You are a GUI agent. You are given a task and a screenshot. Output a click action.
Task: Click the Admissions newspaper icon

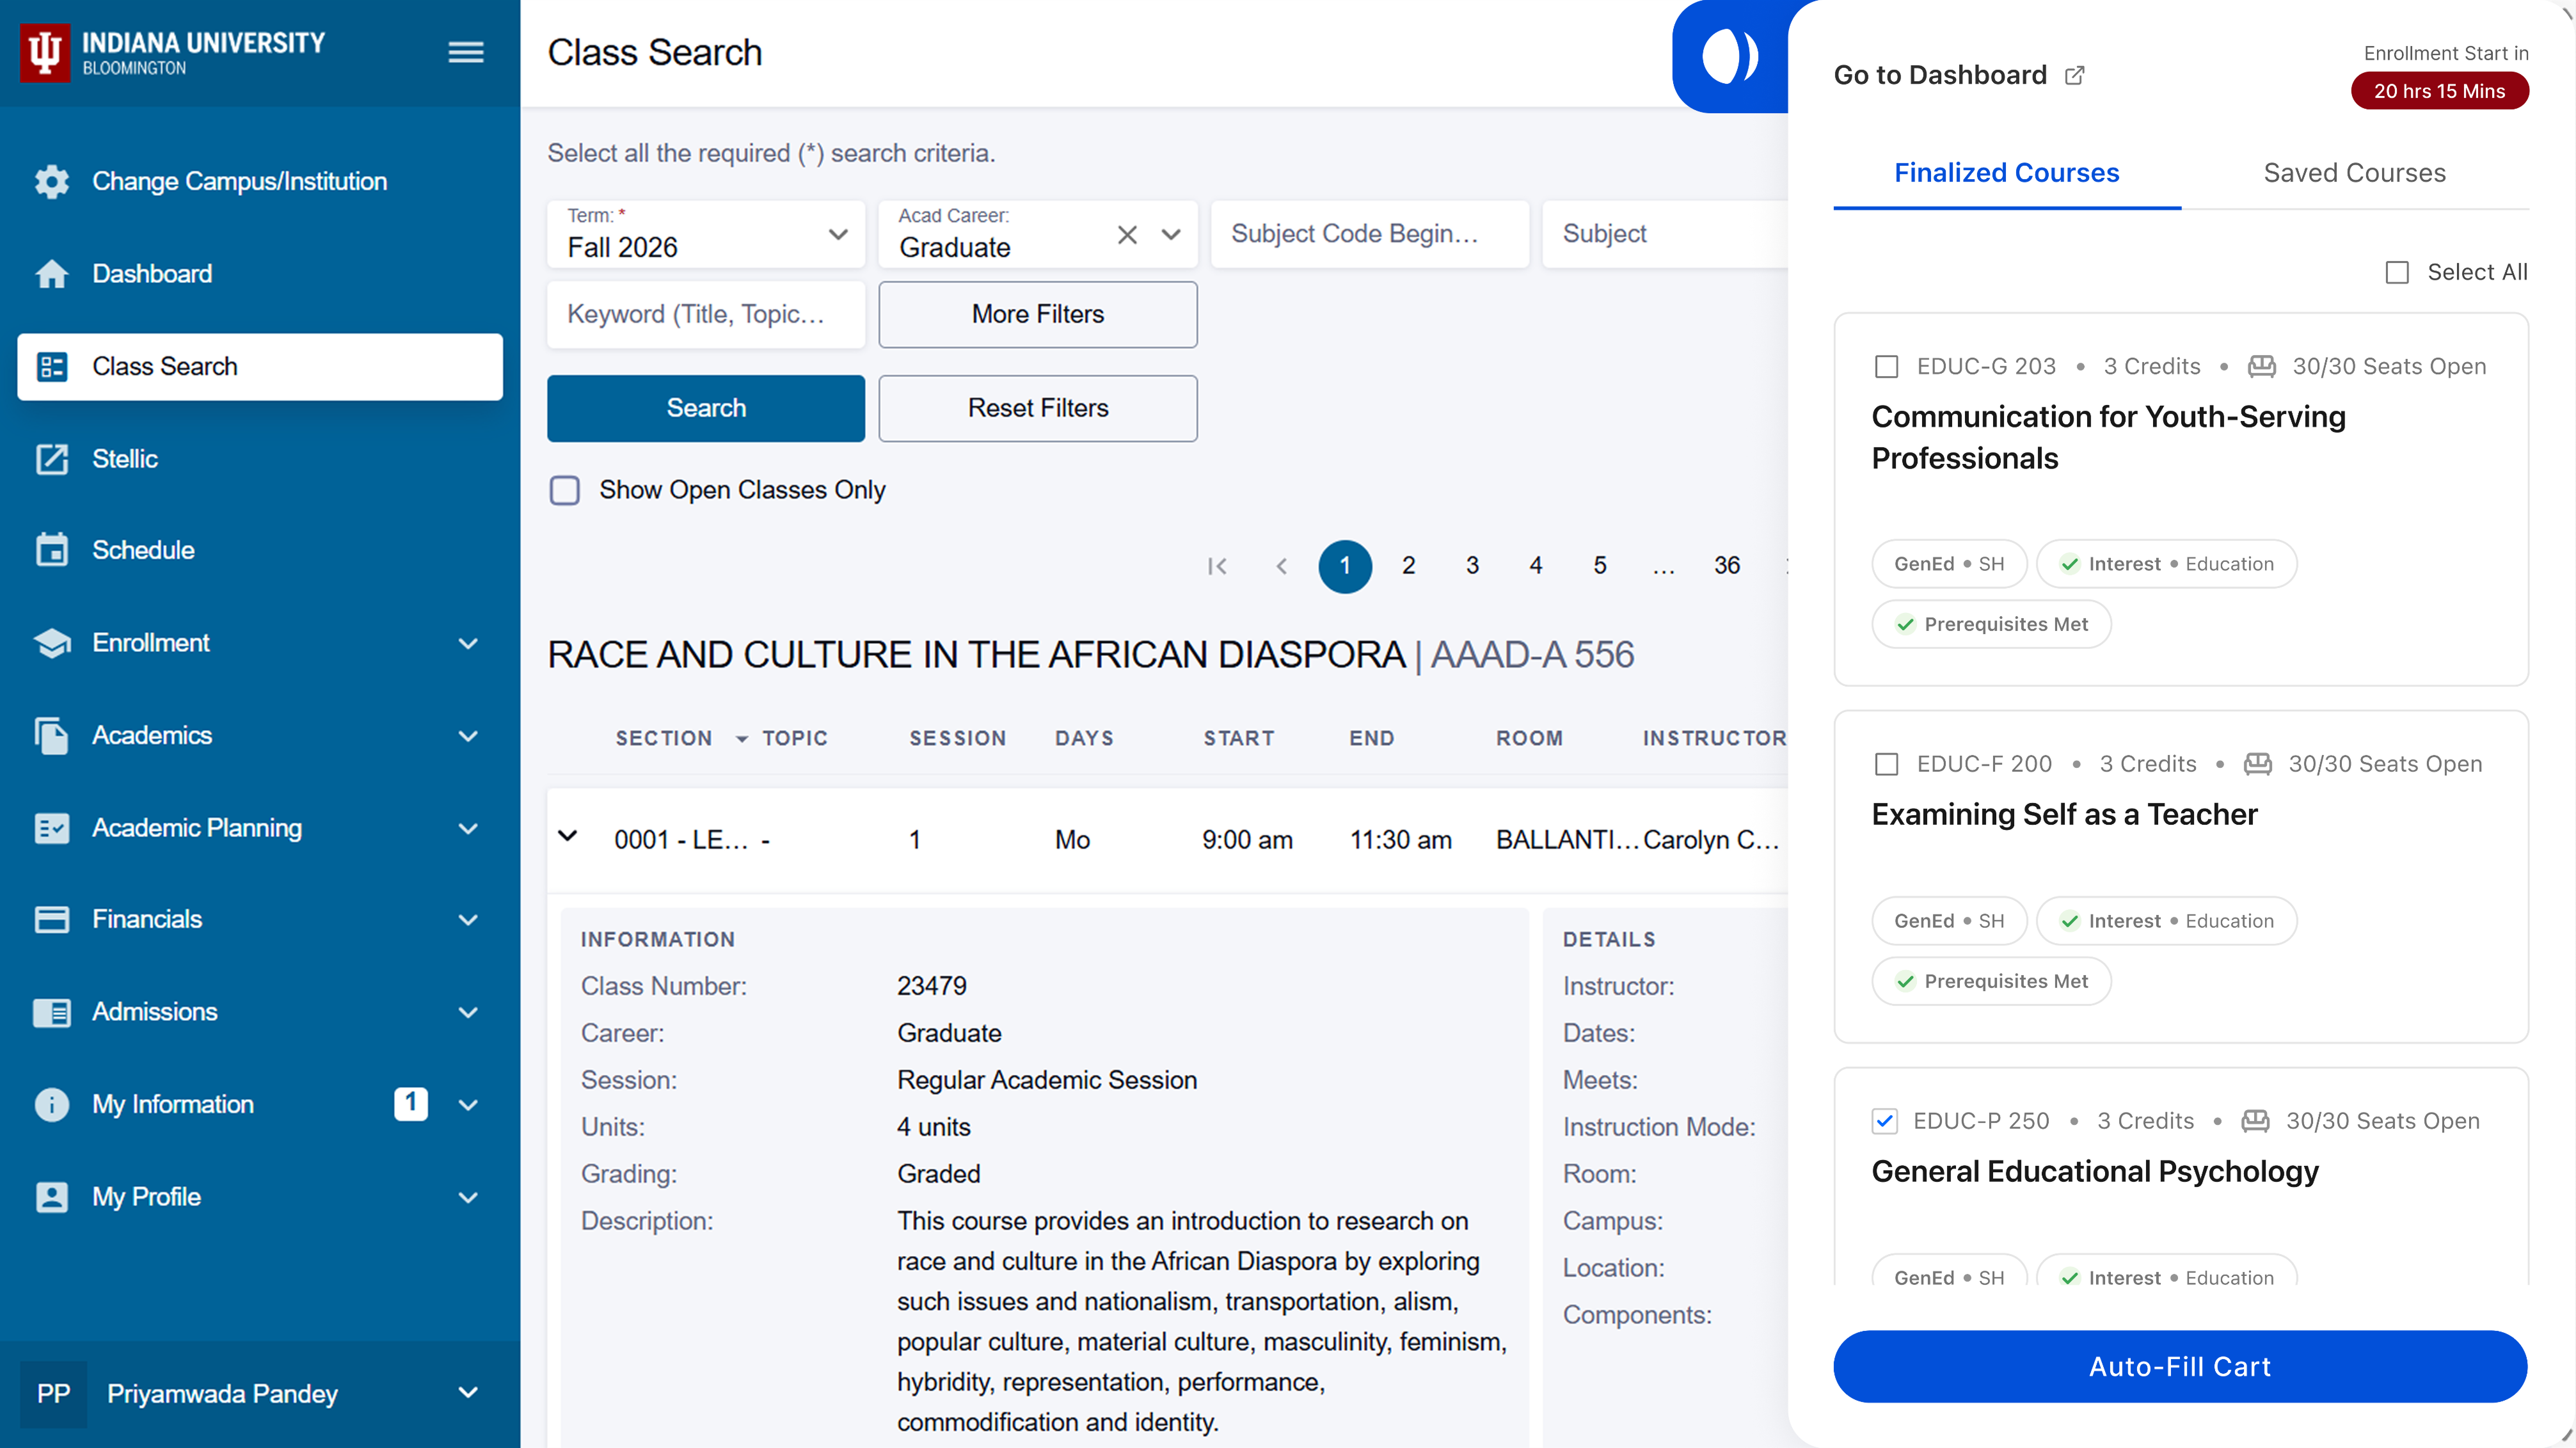pyautogui.click(x=52, y=1012)
